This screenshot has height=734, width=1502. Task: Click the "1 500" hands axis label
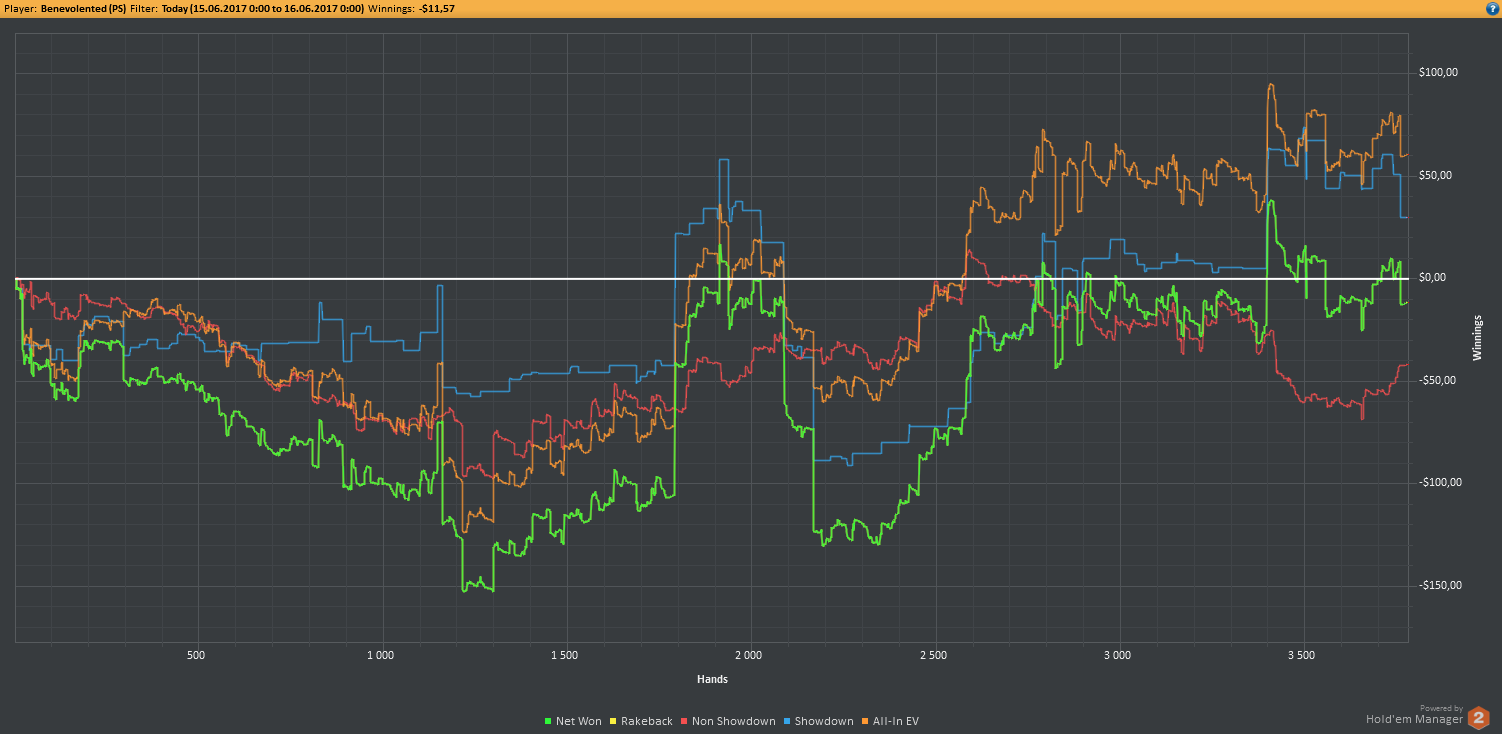(x=565, y=656)
